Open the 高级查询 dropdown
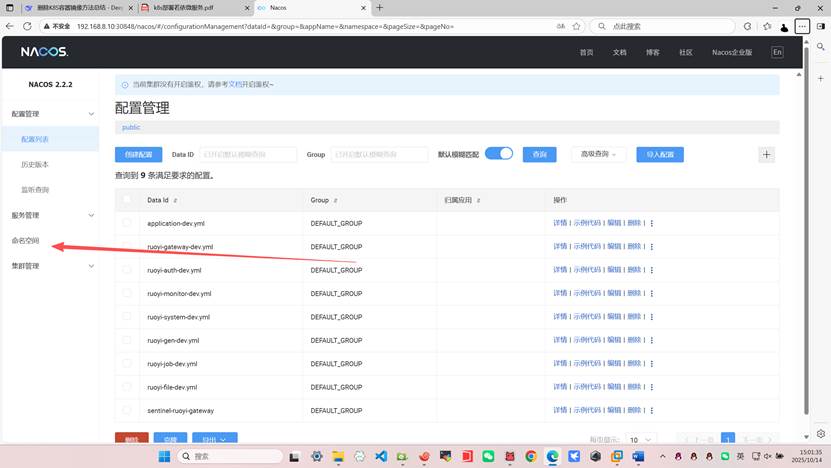 click(599, 154)
